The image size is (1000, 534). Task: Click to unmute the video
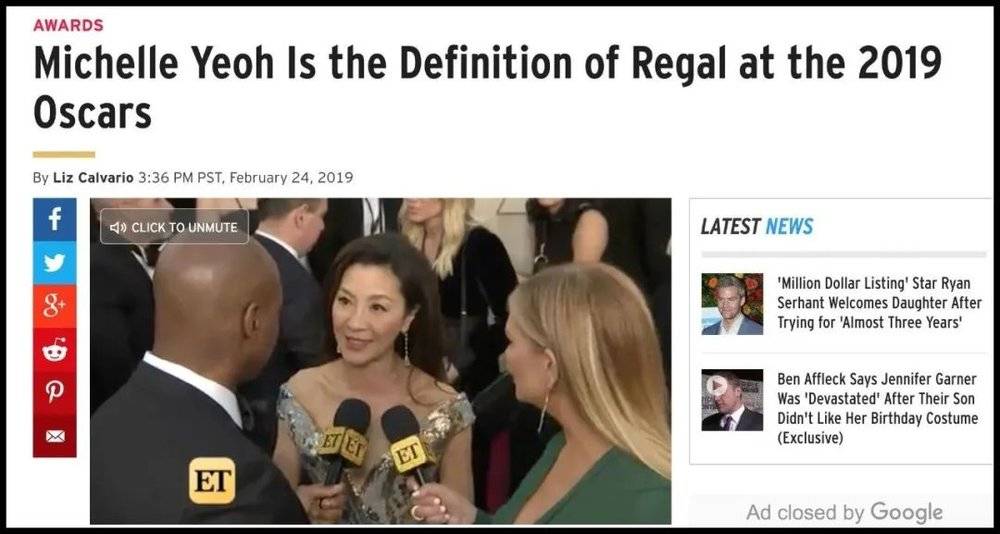(174, 226)
